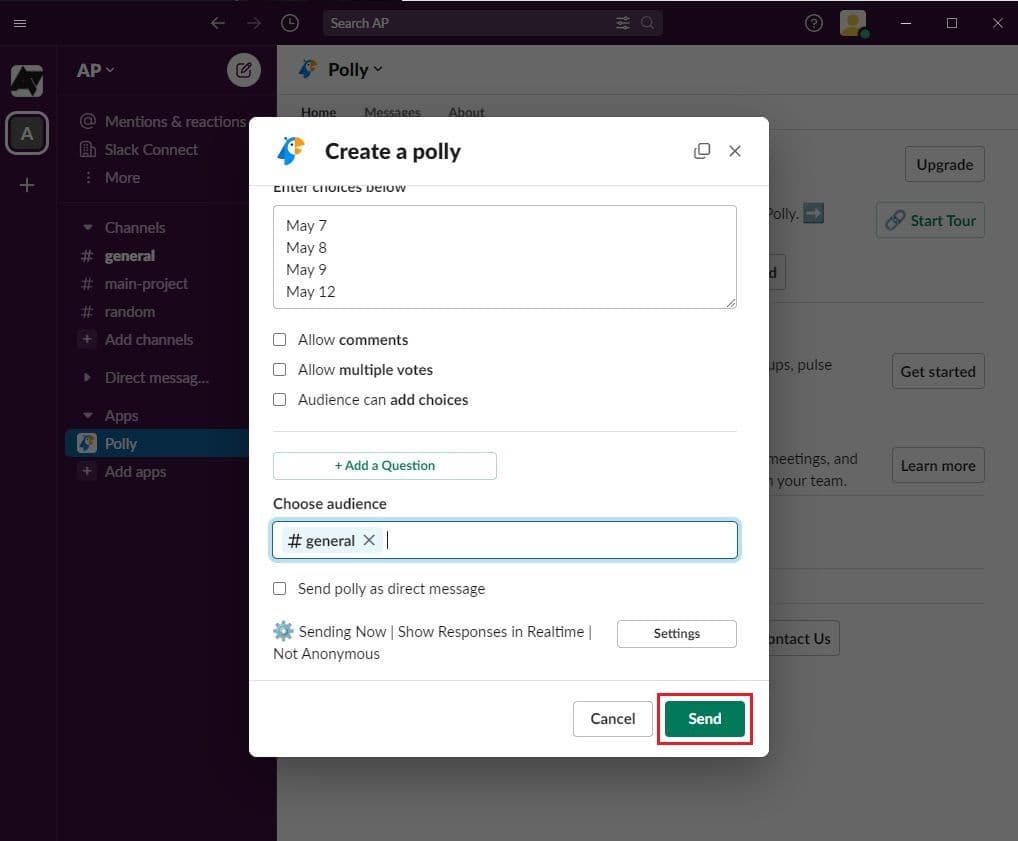This screenshot has width=1018, height=841.
Task: Check Send polly as direct message
Action: click(x=280, y=589)
